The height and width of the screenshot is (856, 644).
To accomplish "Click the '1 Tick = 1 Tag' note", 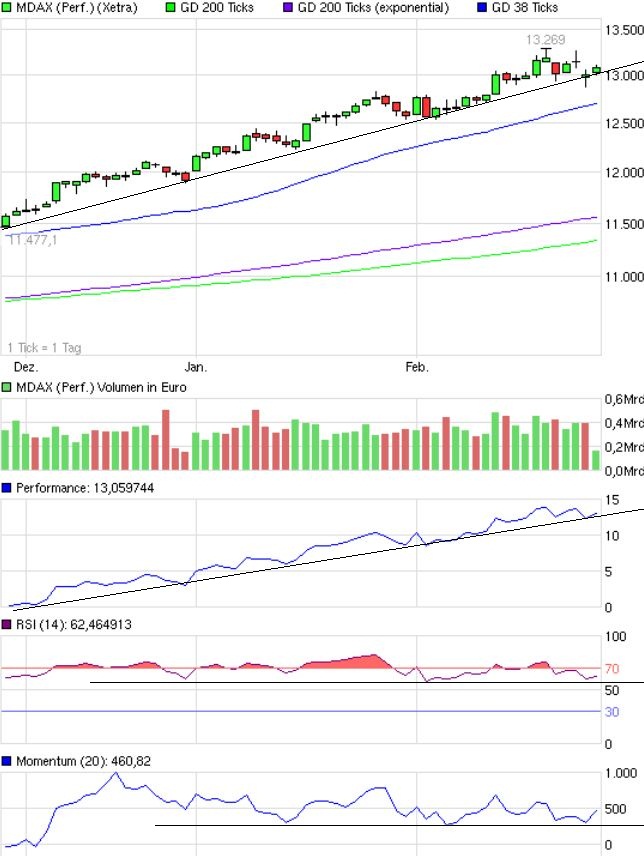I will tap(44, 347).
